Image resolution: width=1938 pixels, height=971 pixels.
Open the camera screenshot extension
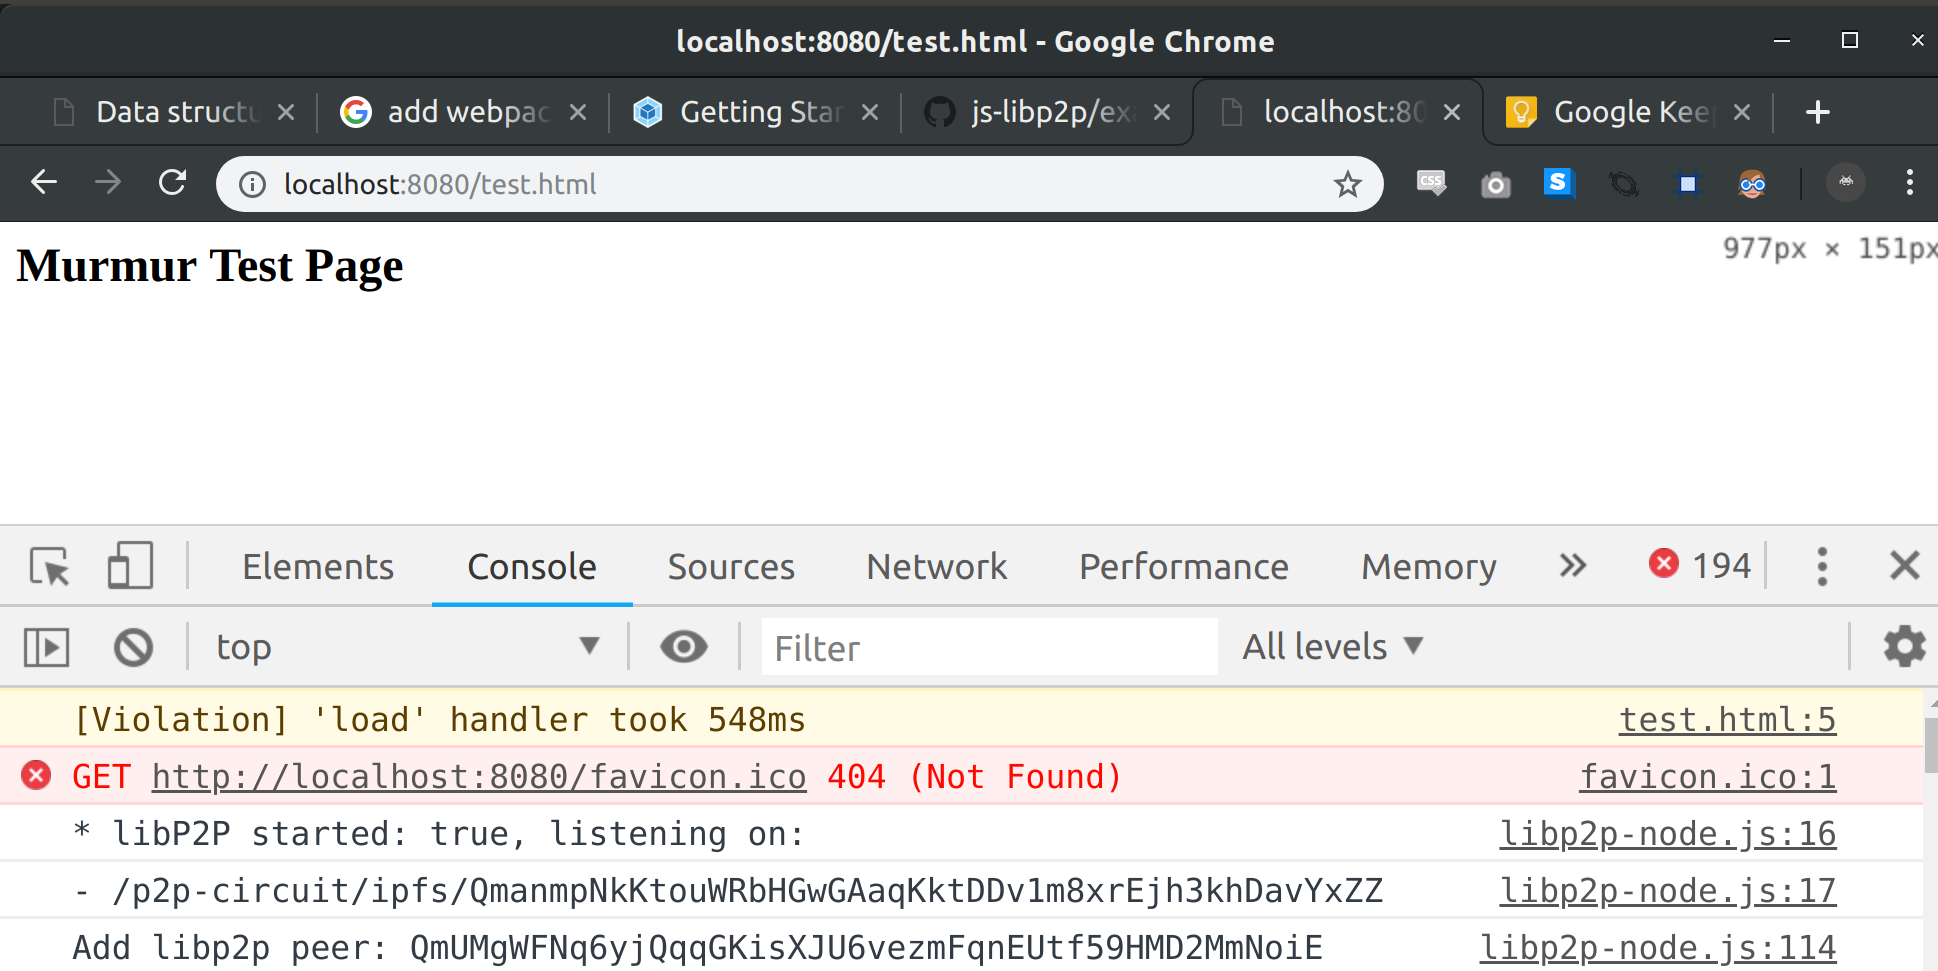point(1495,184)
